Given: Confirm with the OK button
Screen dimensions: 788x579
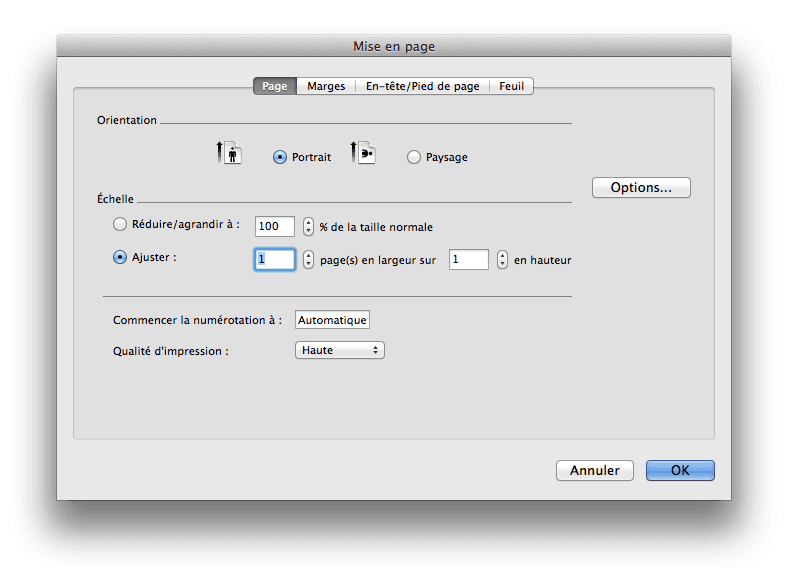Looking at the screenshot, I should [x=680, y=470].
